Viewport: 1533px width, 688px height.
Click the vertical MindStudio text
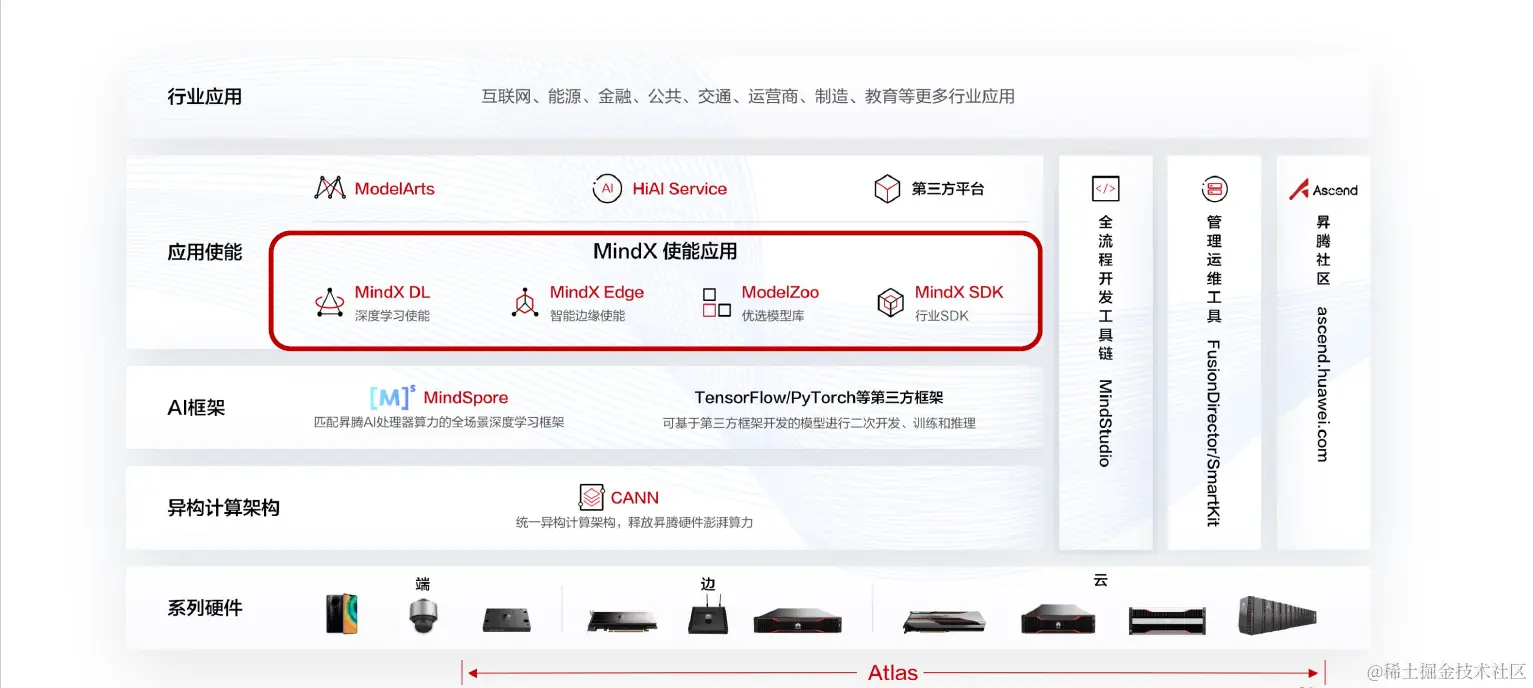pos(1105,422)
